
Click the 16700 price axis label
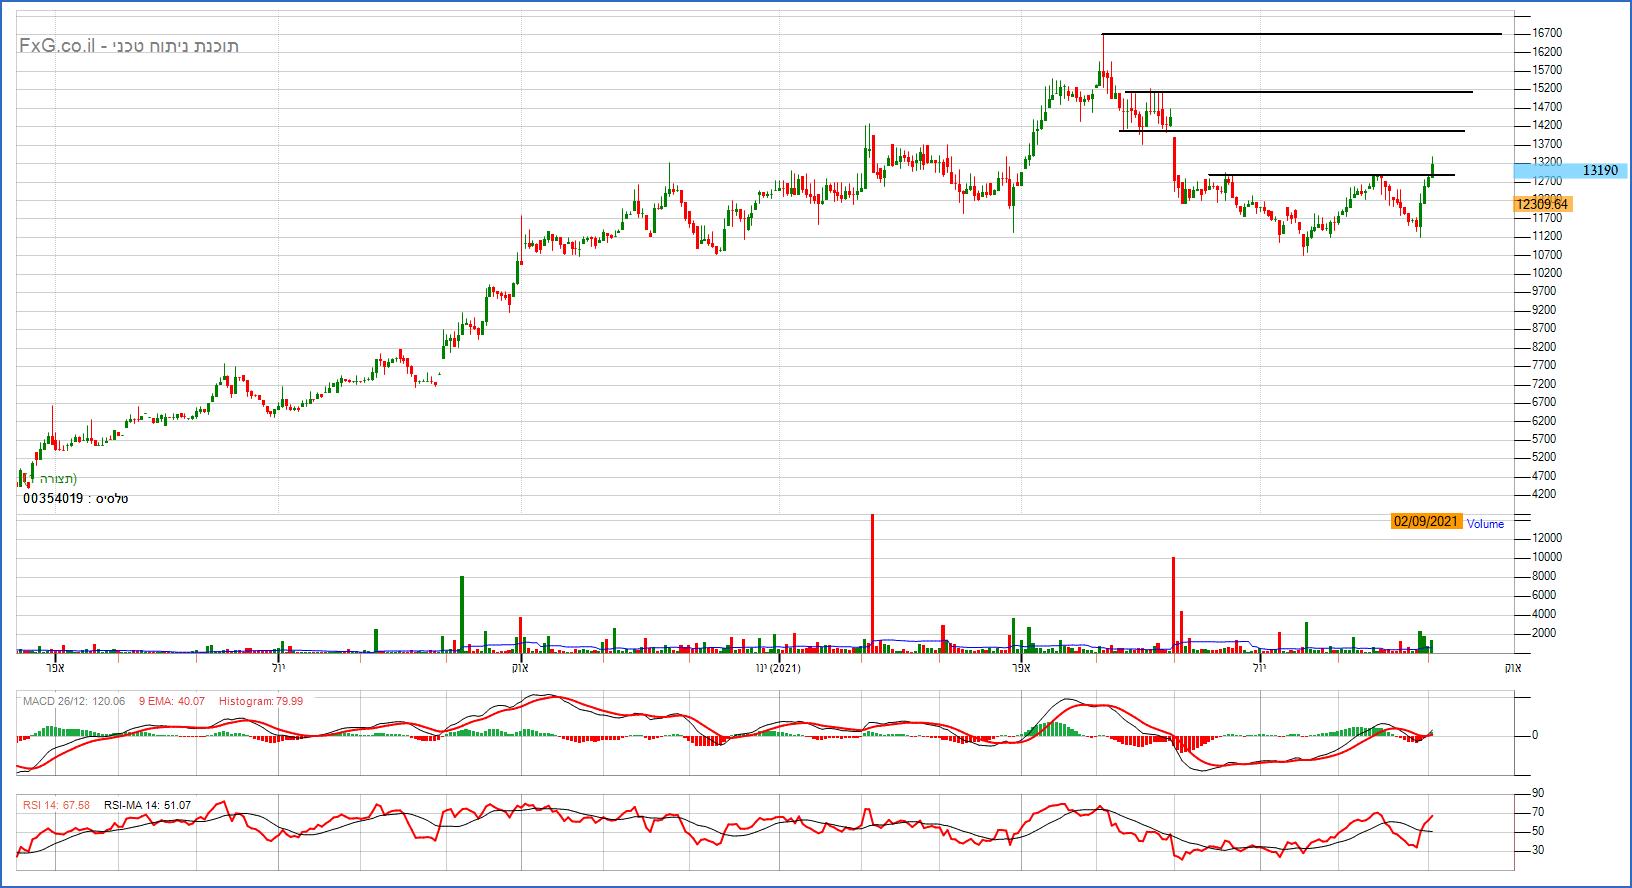click(x=1546, y=33)
